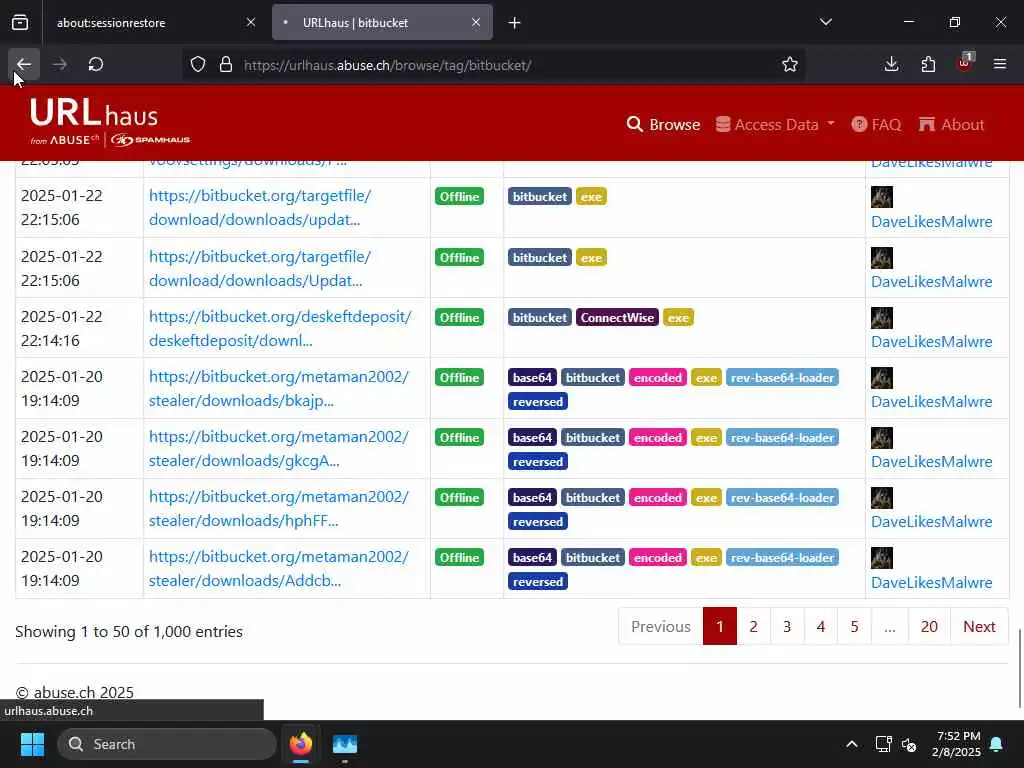
Task: Open the taskbar clock and date
Action: (x=956, y=744)
